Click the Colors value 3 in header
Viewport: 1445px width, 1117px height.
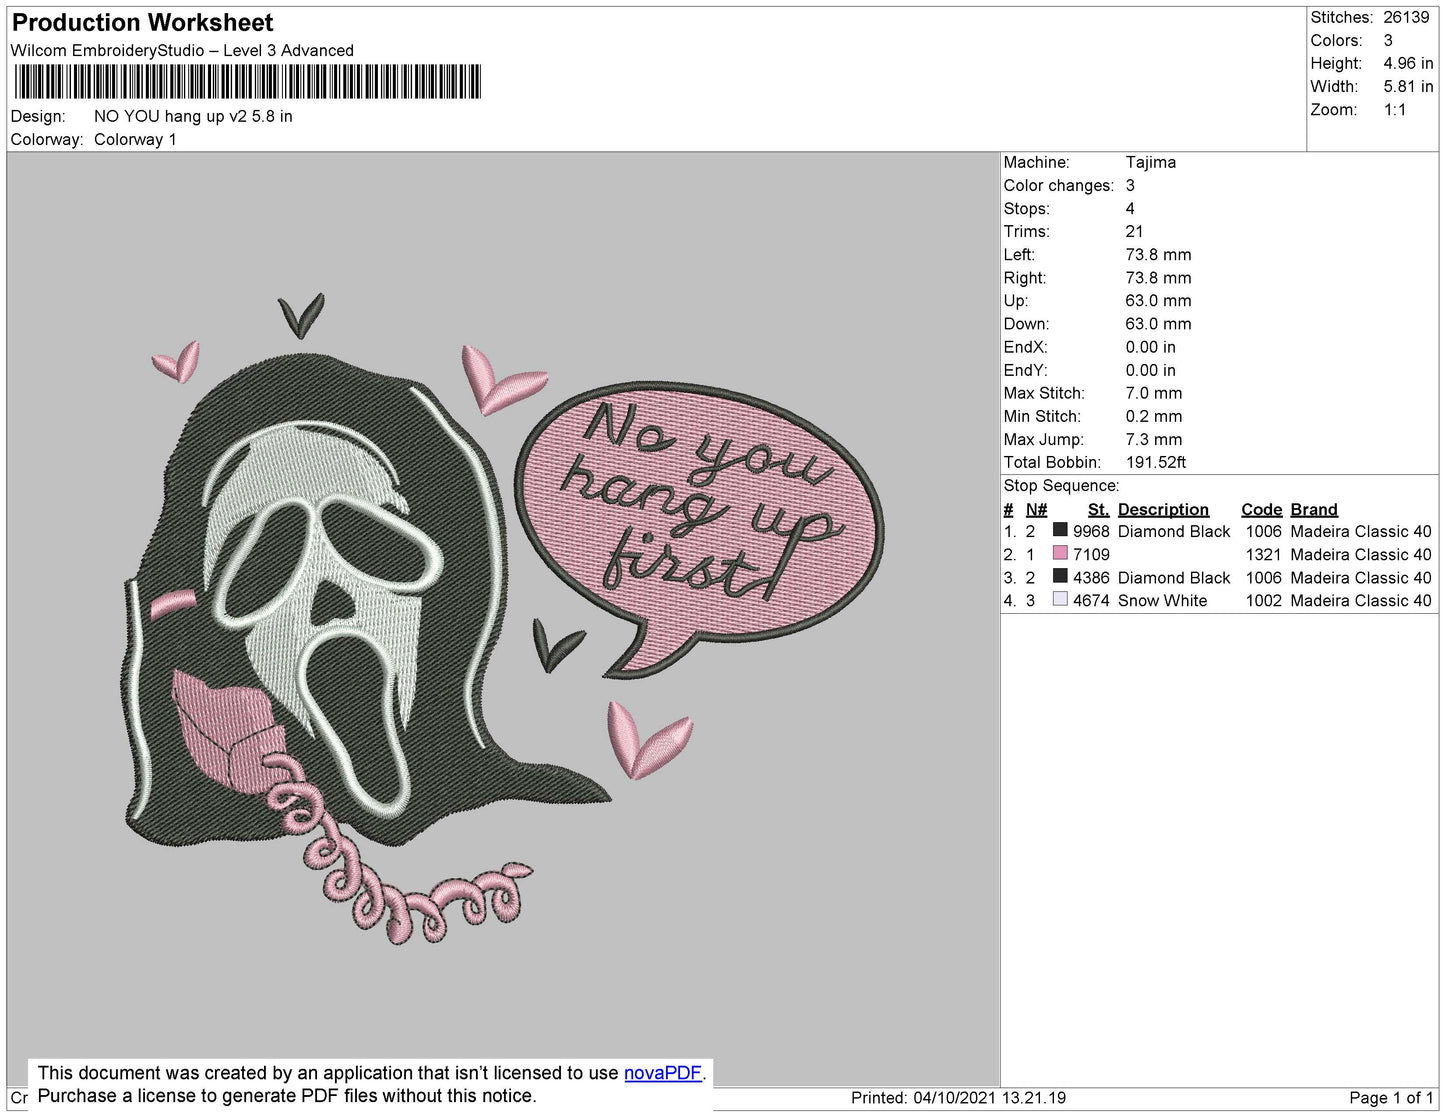[1388, 40]
